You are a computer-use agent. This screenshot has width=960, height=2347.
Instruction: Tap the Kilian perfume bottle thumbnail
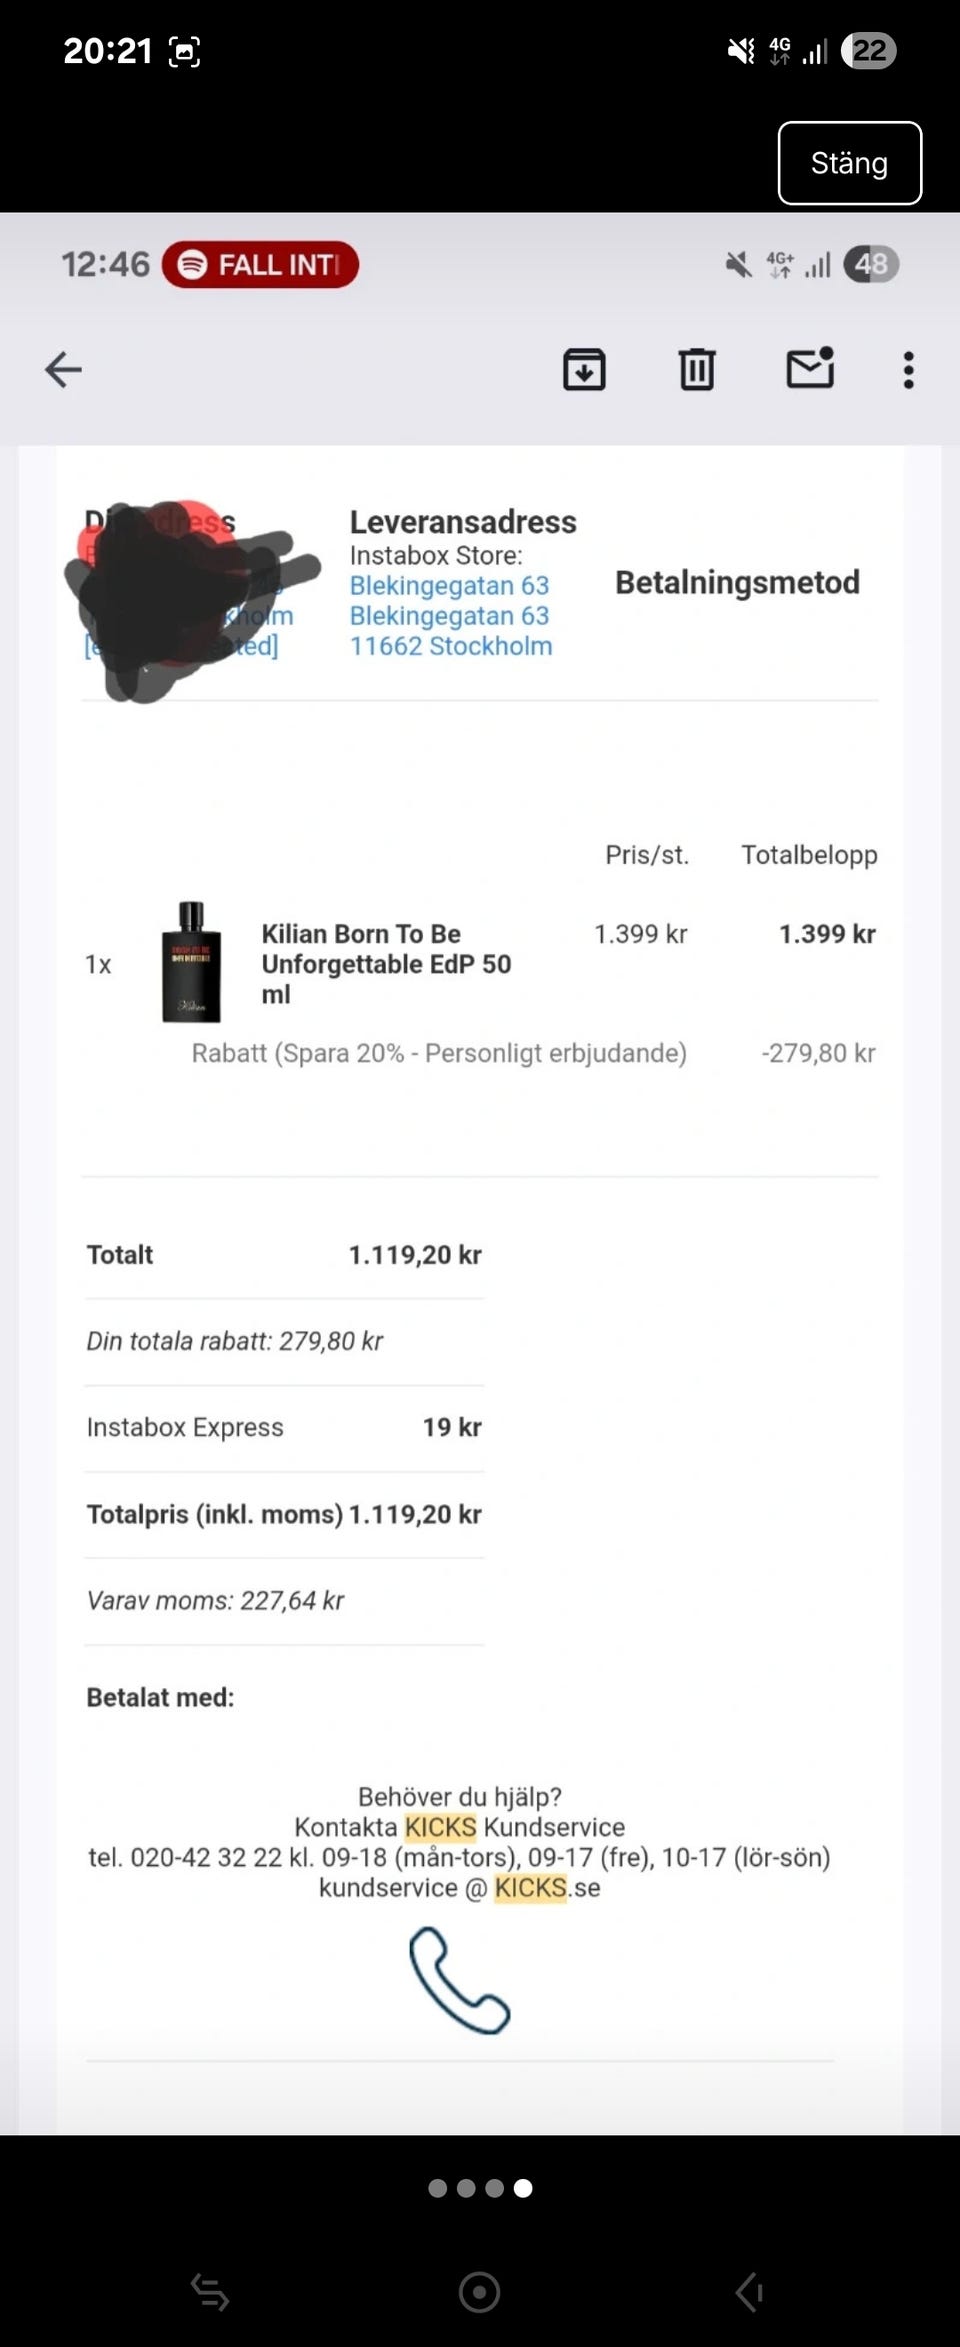(x=191, y=962)
